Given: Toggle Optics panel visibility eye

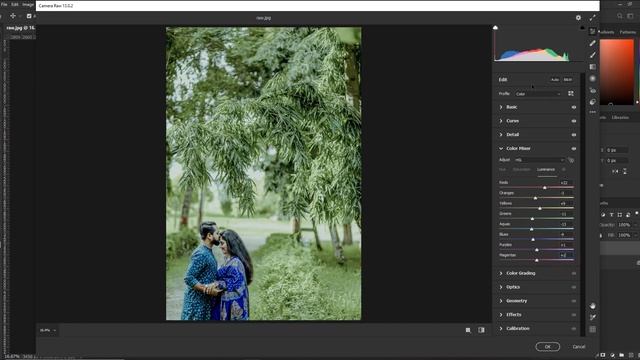Looking at the screenshot, I should point(574,287).
